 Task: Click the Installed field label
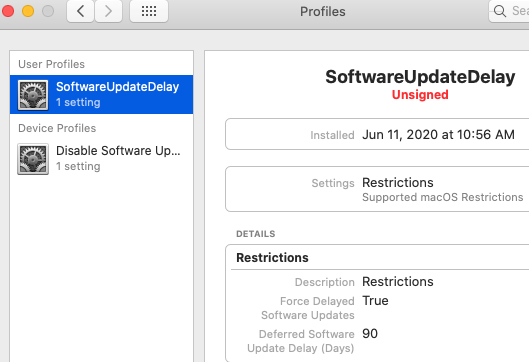point(332,135)
